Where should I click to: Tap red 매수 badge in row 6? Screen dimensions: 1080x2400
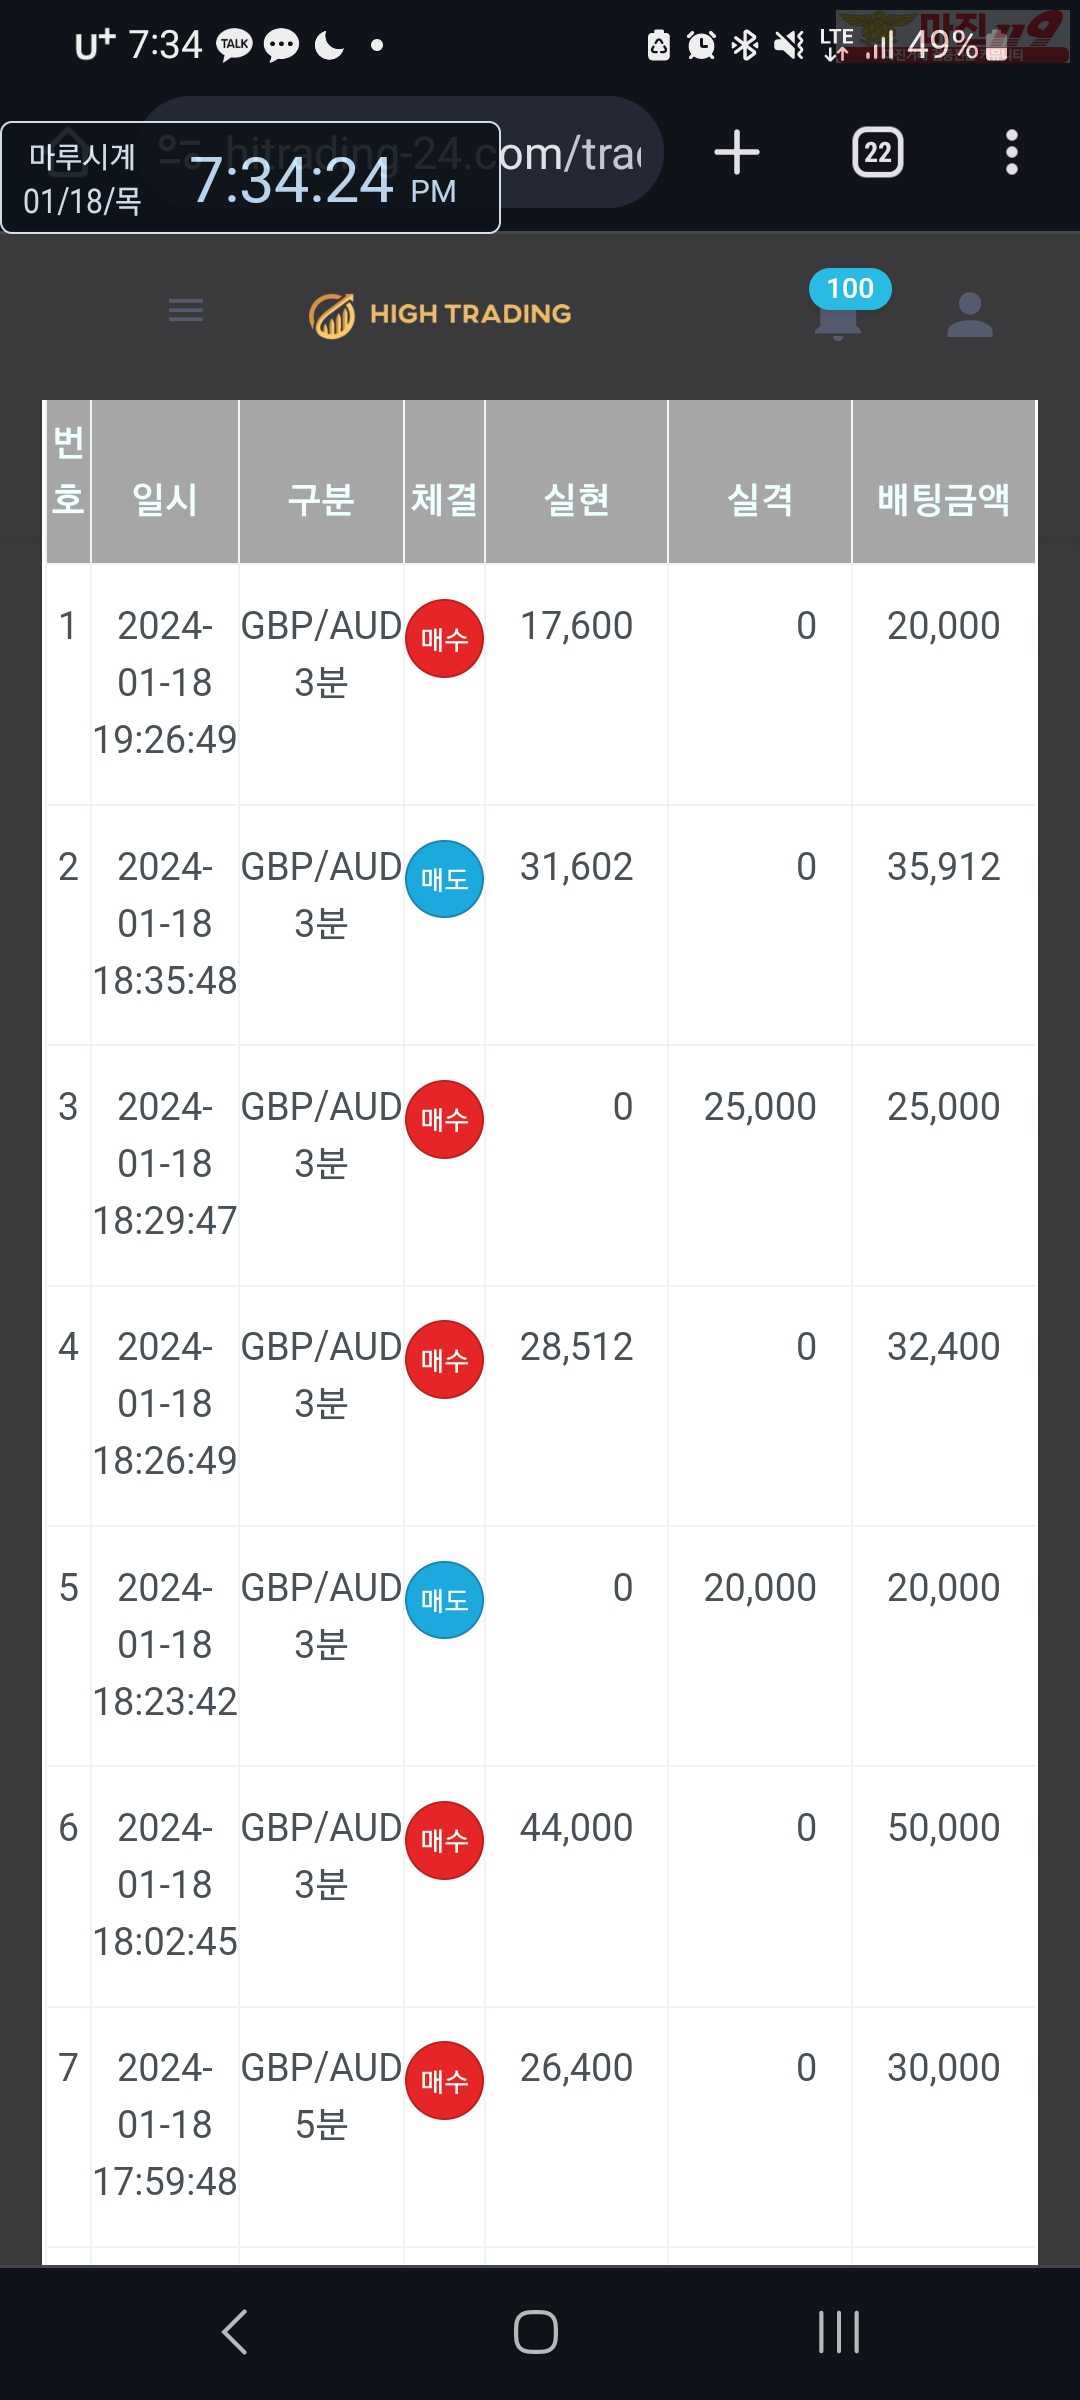click(444, 1840)
